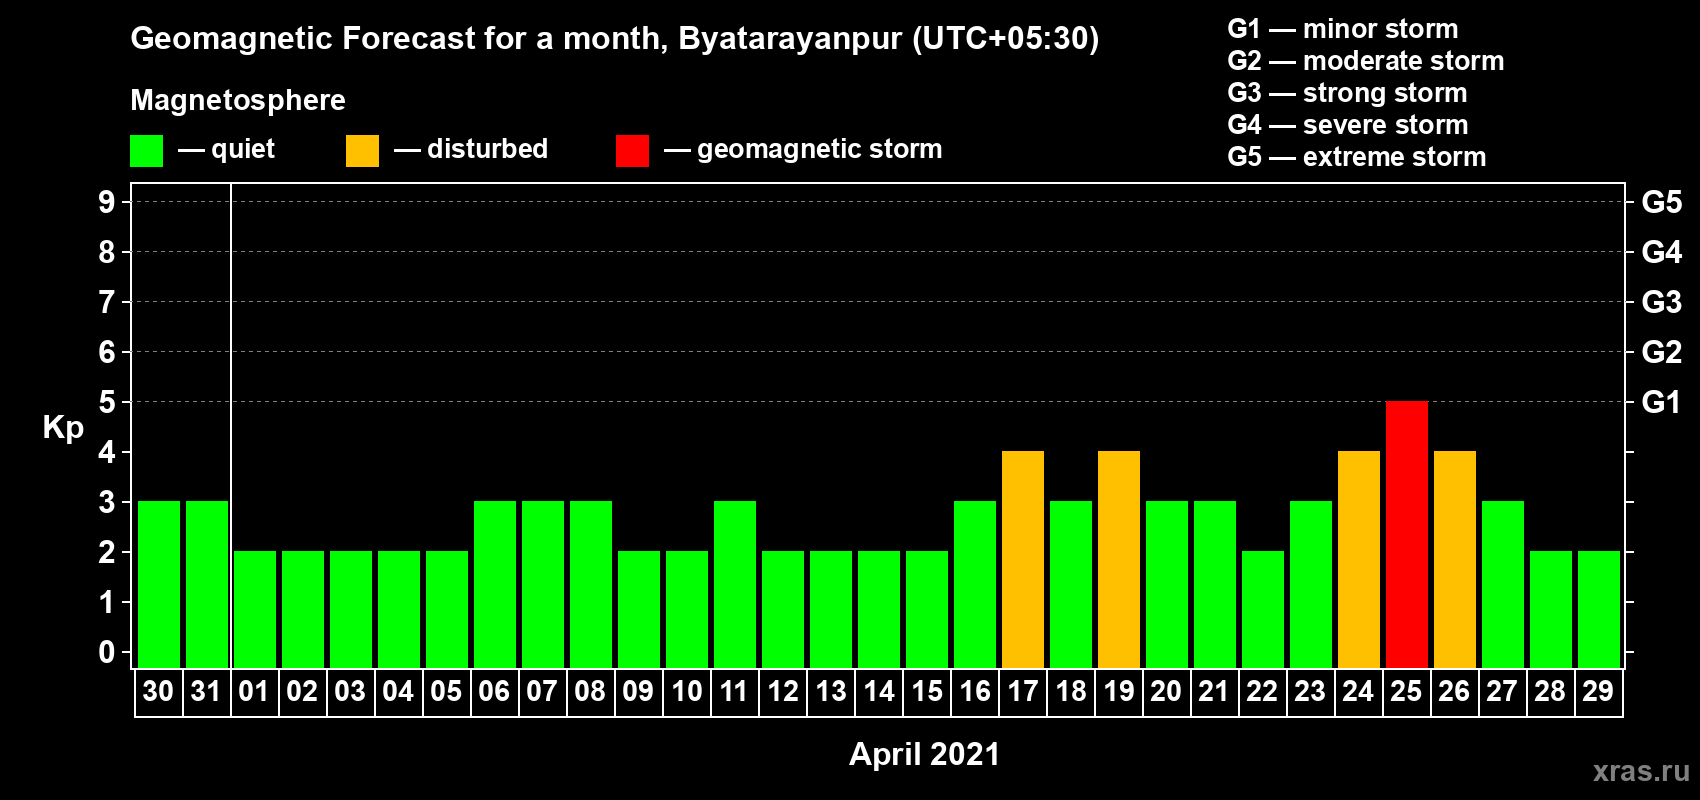
Task: Click the Magnetosphere heading
Action: click(238, 100)
